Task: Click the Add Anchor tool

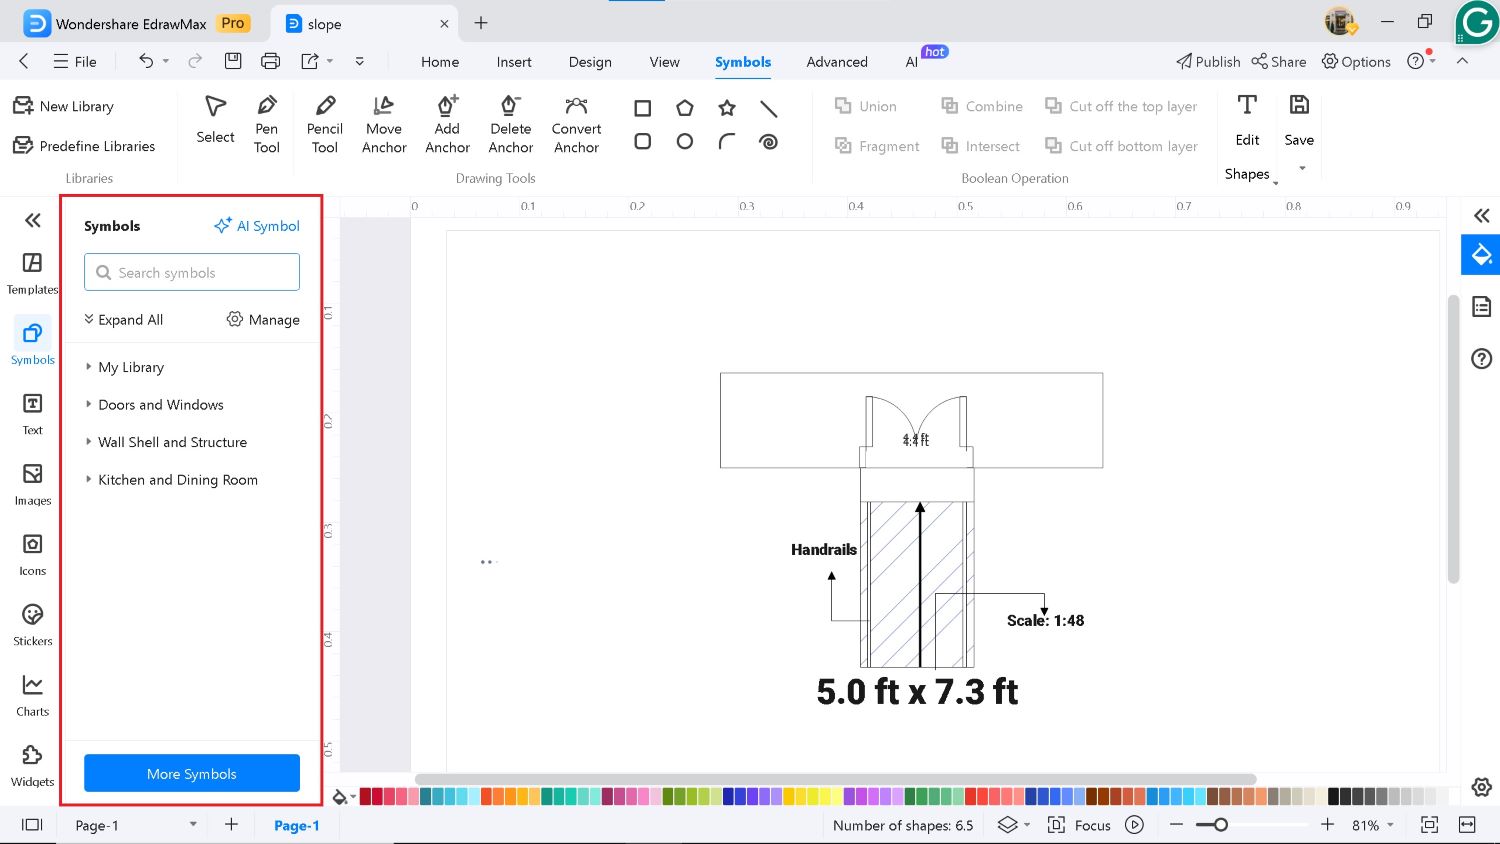Action: (x=447, y=125)
